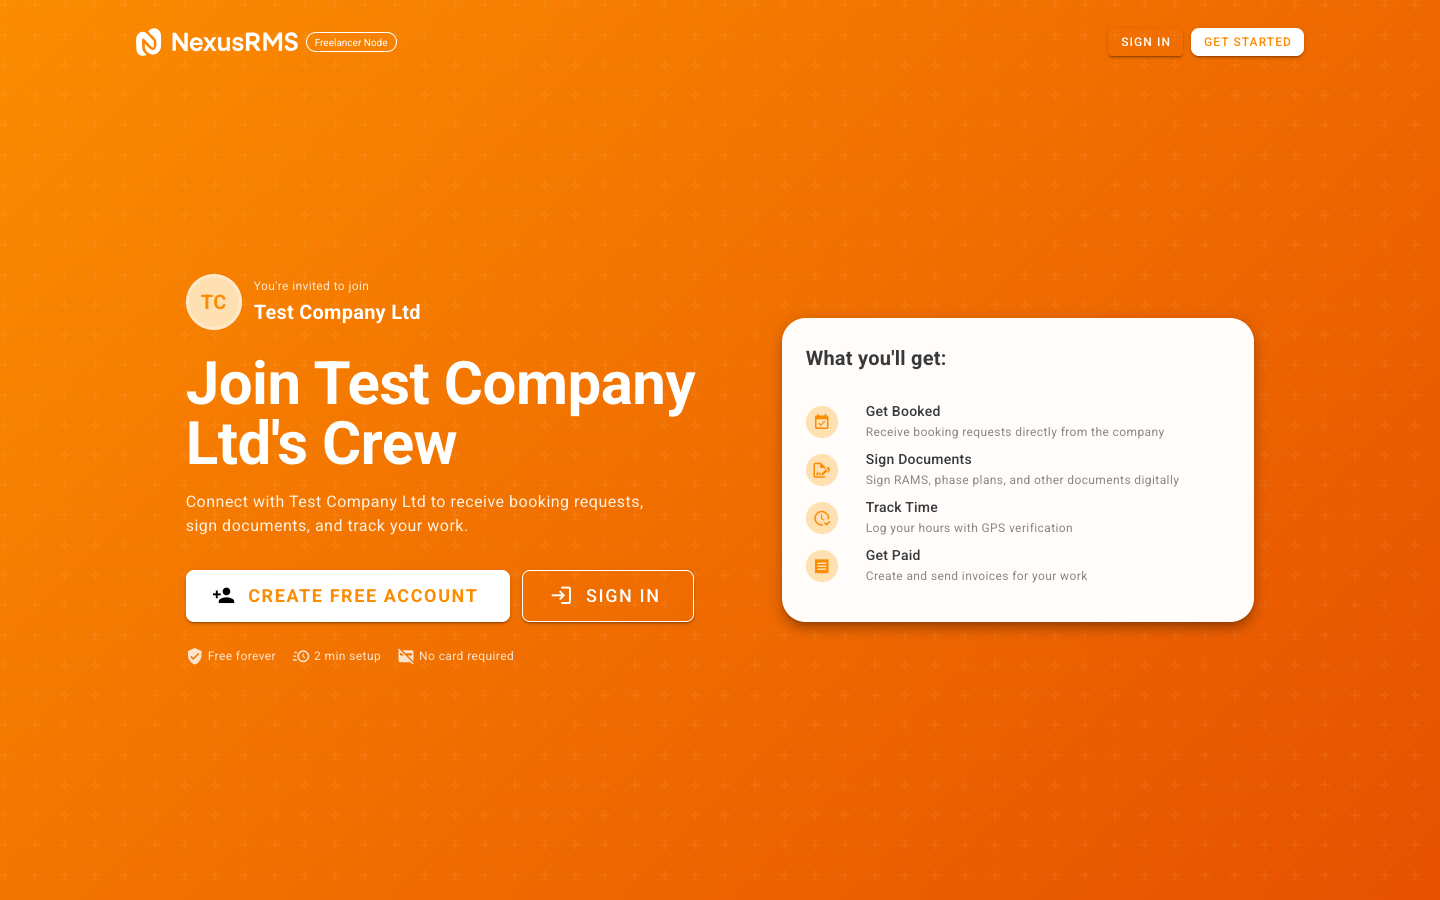Select the No card required text

tap(466, 656)
